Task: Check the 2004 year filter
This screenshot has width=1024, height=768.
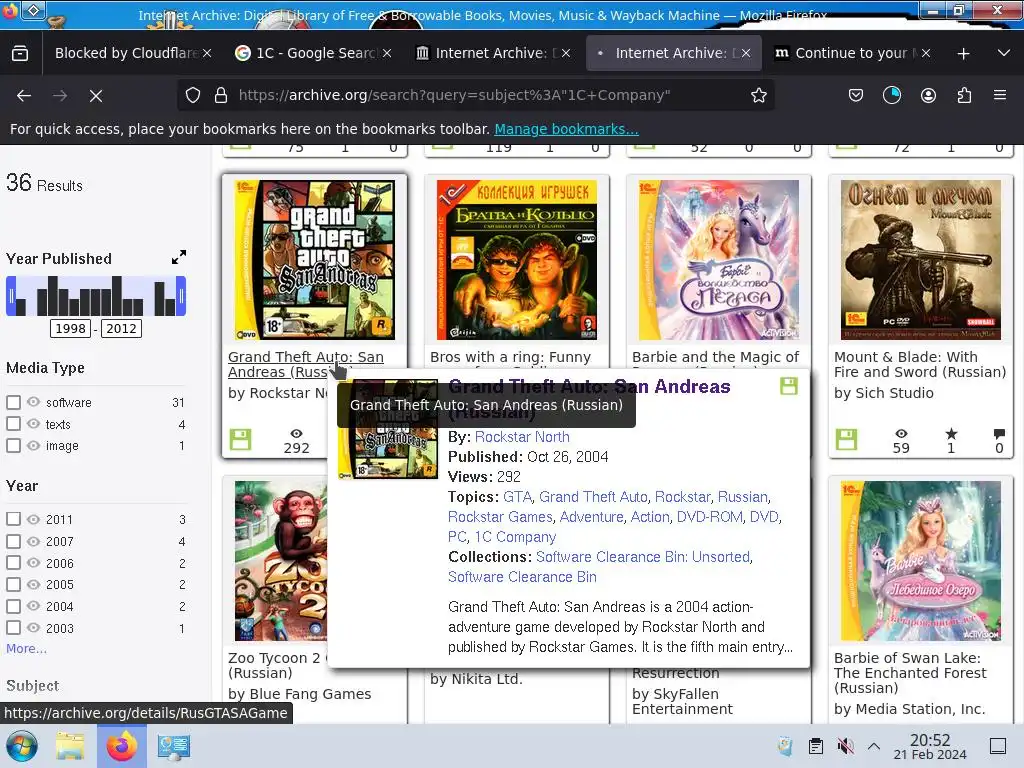Action: (14, 606)
